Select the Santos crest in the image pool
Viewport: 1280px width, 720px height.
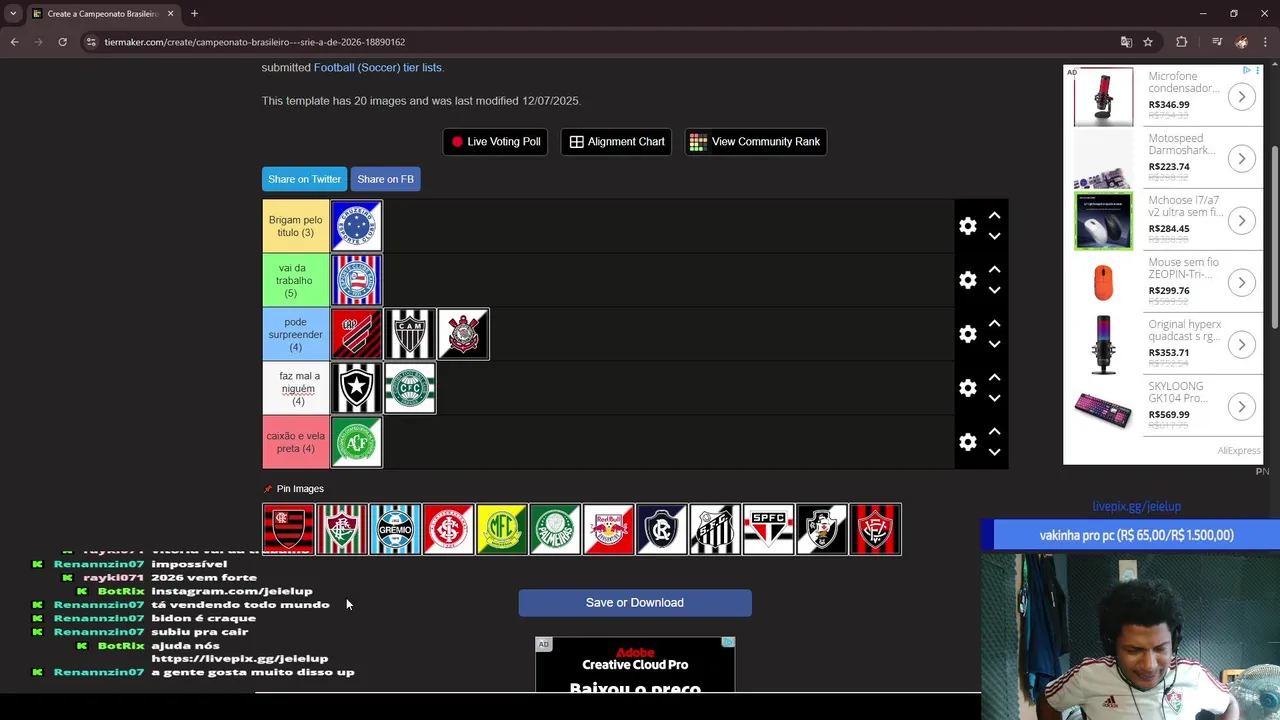tap(715, 529)
